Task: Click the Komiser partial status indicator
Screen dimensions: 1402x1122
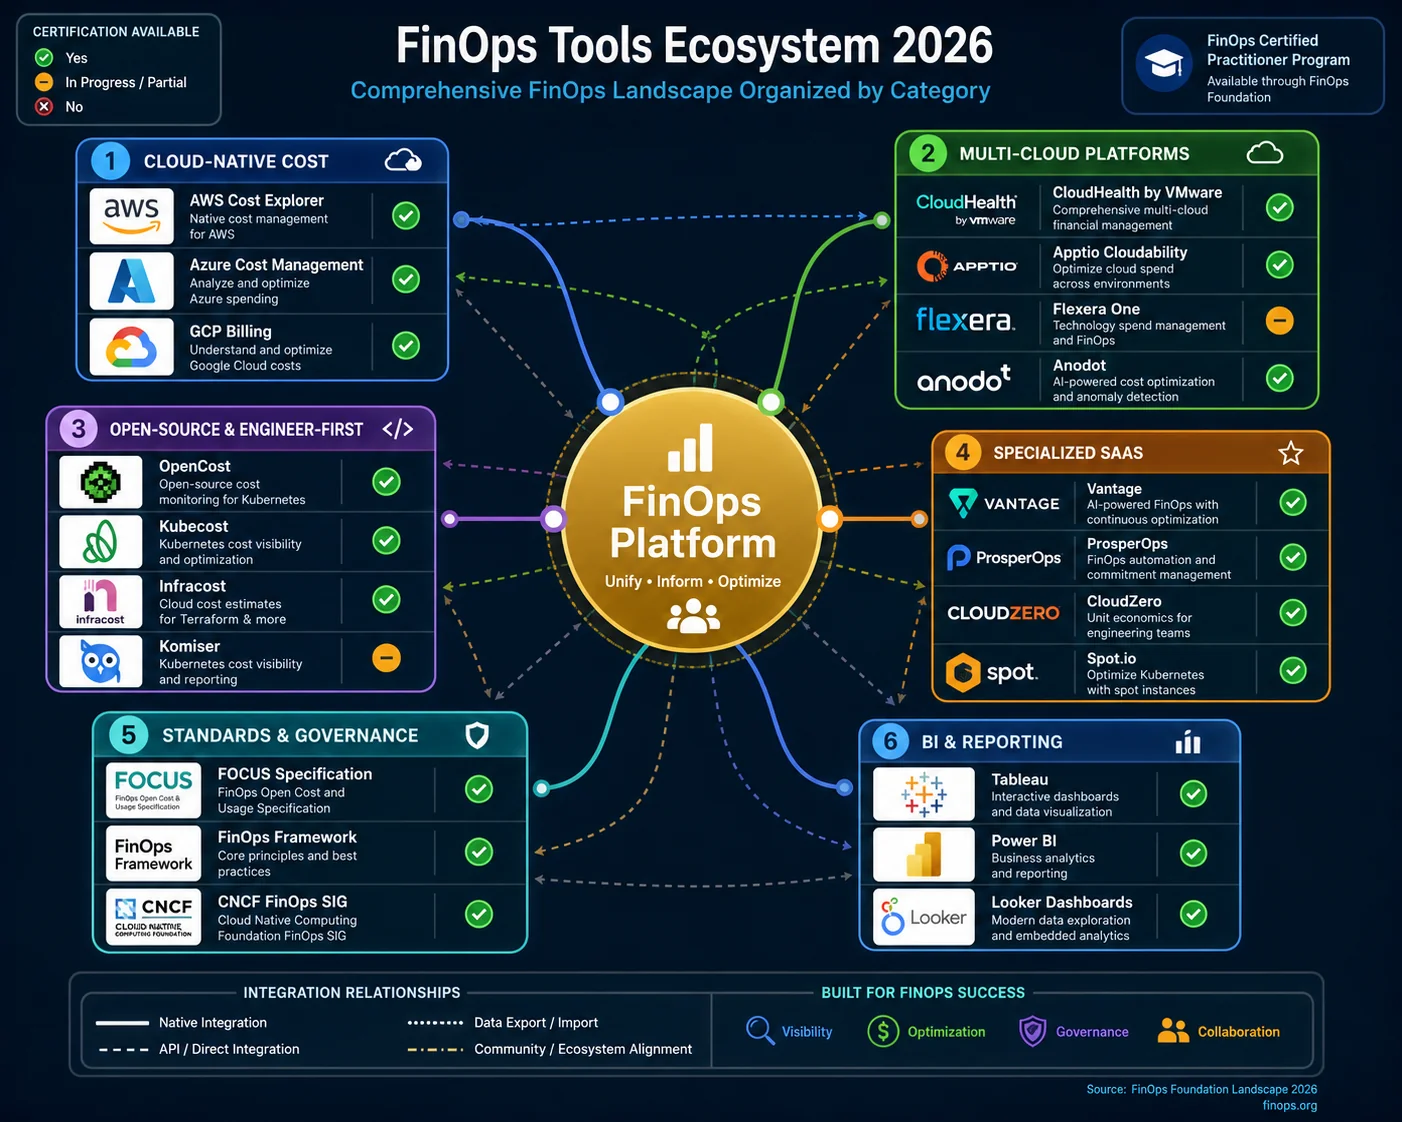Action: (x=387, y=657)
